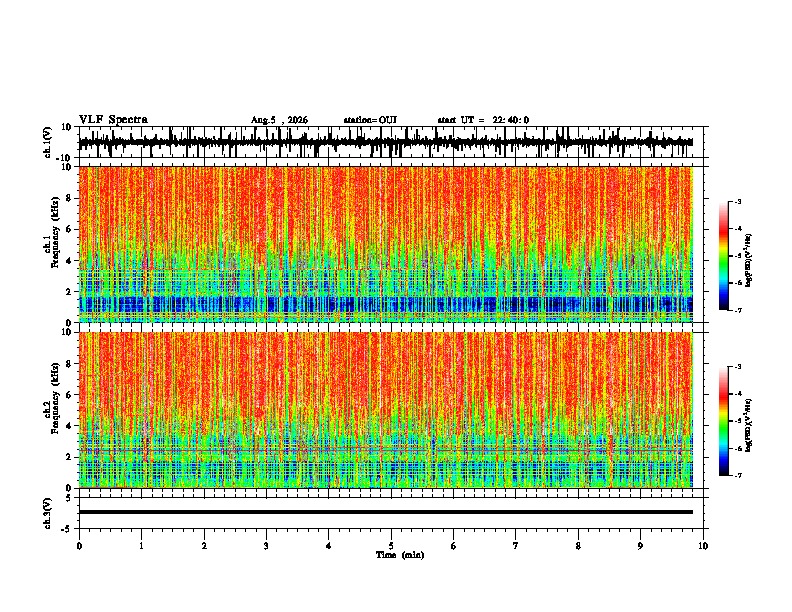The image size is (792, 612).
Task: Click the time axis tick label "4"
Action: click(x=329, y=546)
